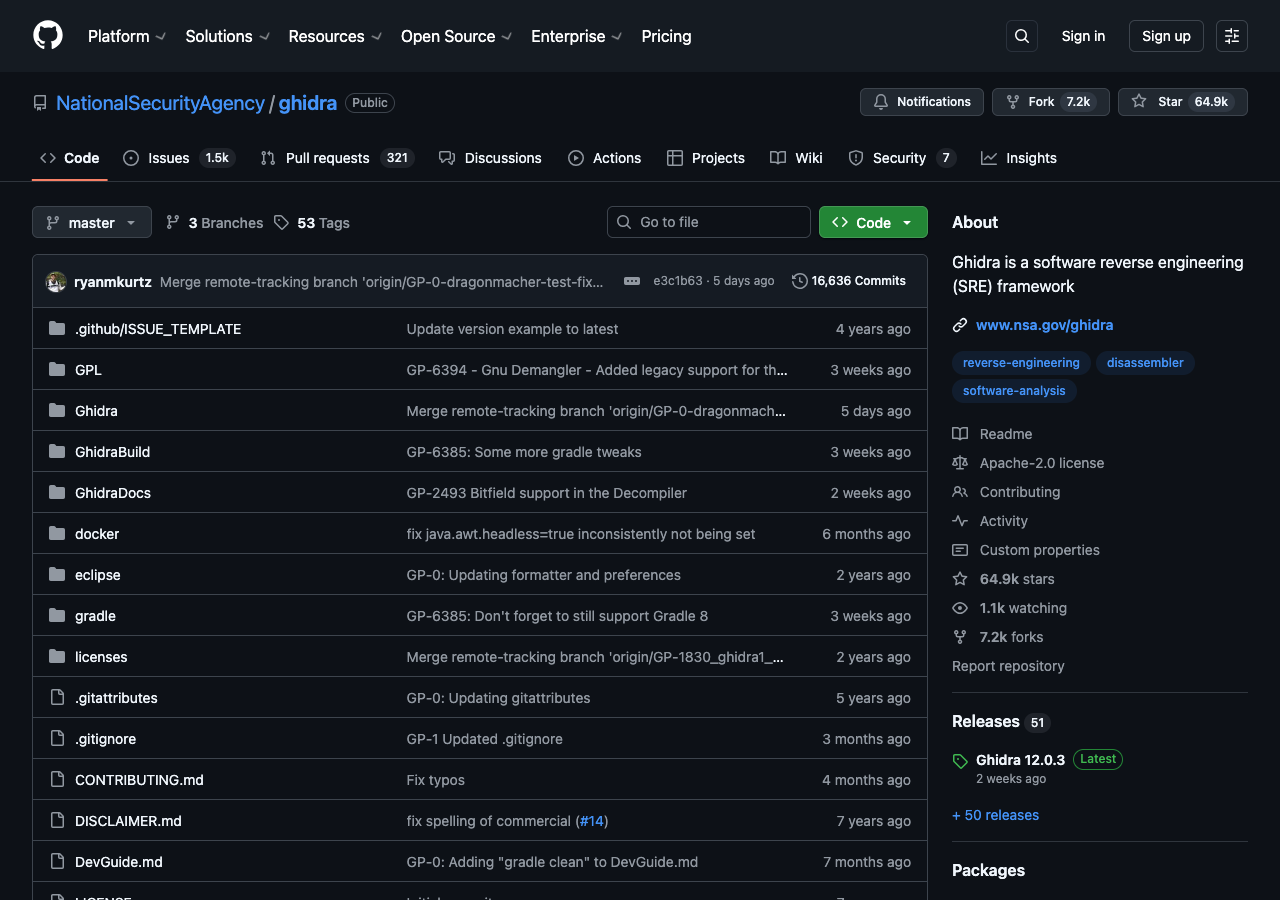Open the Apache-2.0 license link
This screenshot has height=900, width=1280.
pyautogui.click(x=1041, y=463)
